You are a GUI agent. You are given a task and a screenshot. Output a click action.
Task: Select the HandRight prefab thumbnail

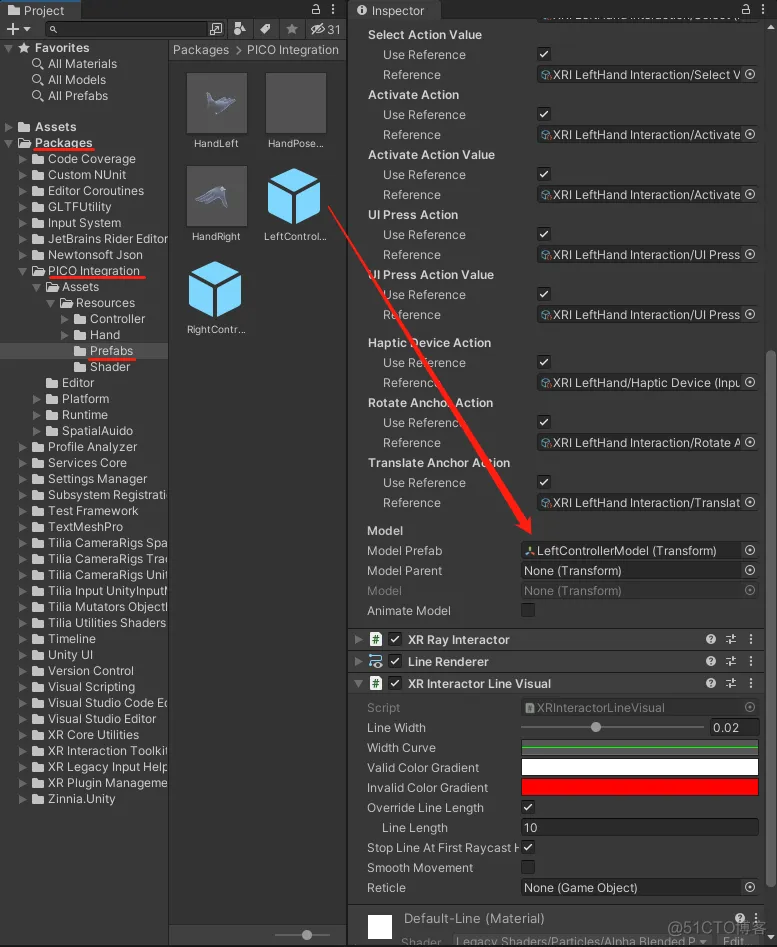(x=216, y=196)
